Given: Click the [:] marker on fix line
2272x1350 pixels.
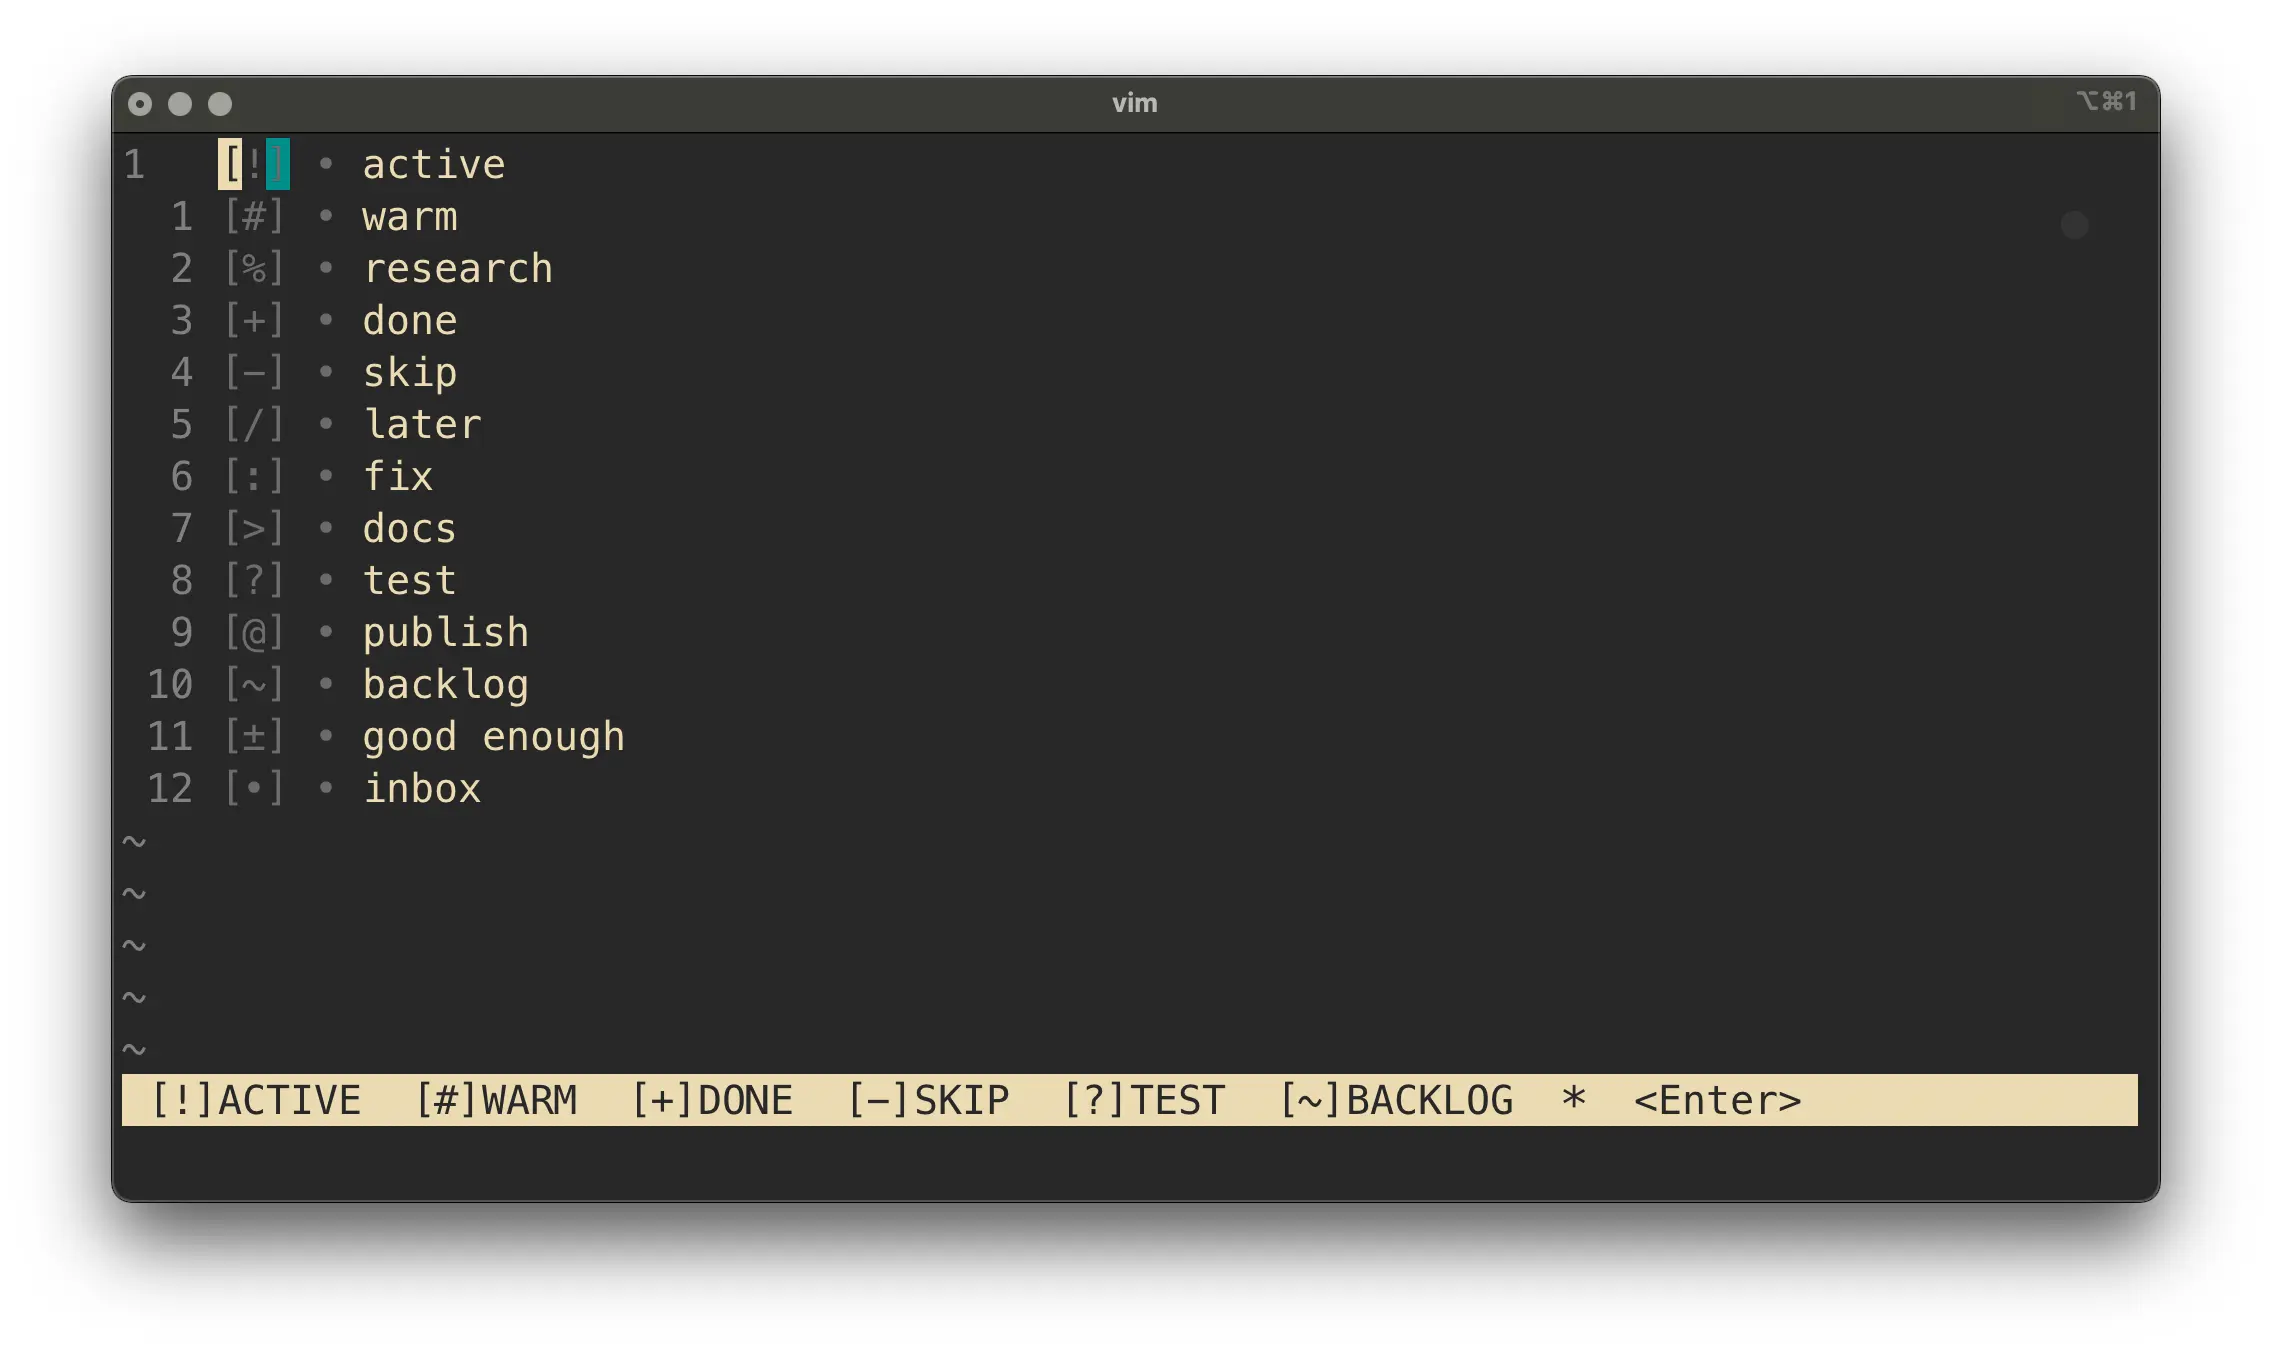Looking at the screenshot, I should coord(254,477).
